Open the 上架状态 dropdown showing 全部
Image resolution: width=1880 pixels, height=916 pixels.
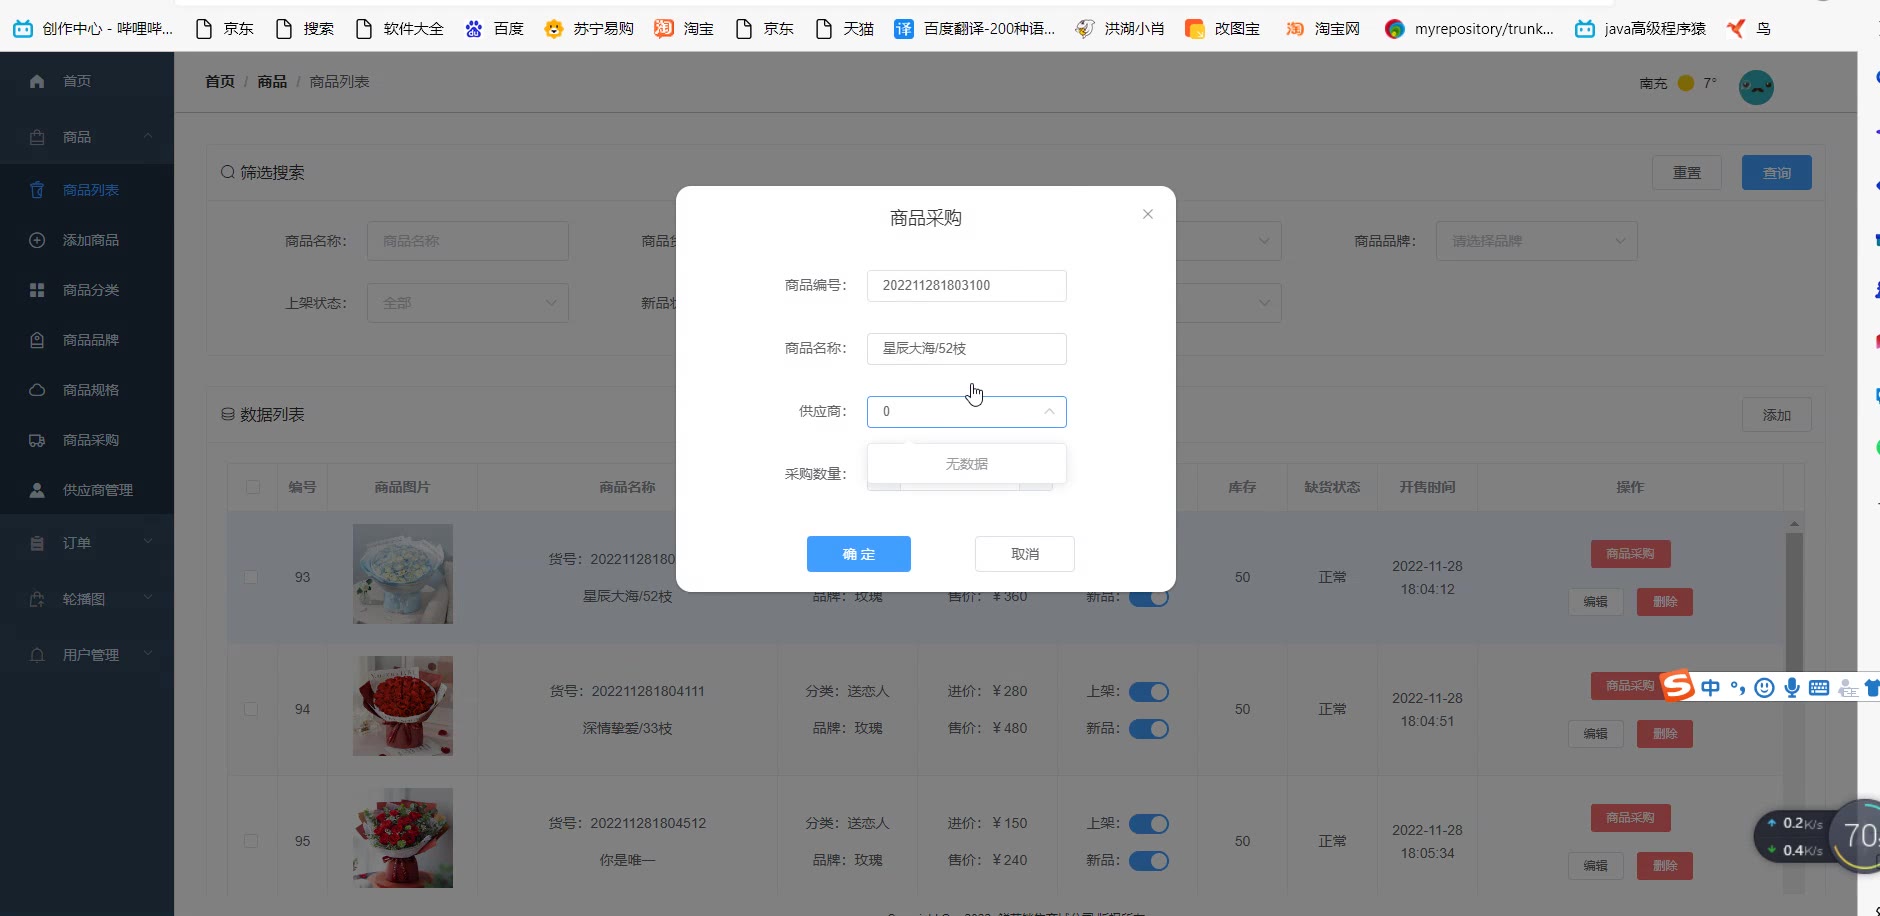(x=468, y=303)
